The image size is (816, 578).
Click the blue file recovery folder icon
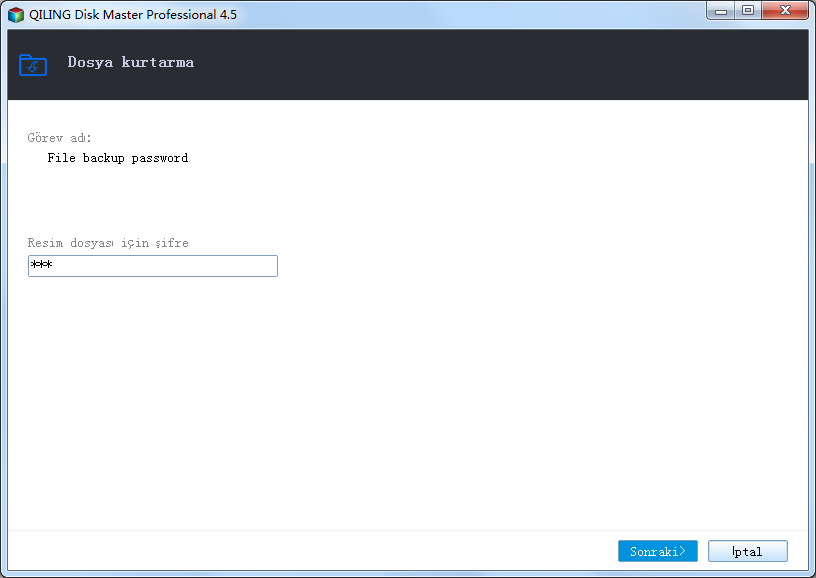click(x=33, y=65)
